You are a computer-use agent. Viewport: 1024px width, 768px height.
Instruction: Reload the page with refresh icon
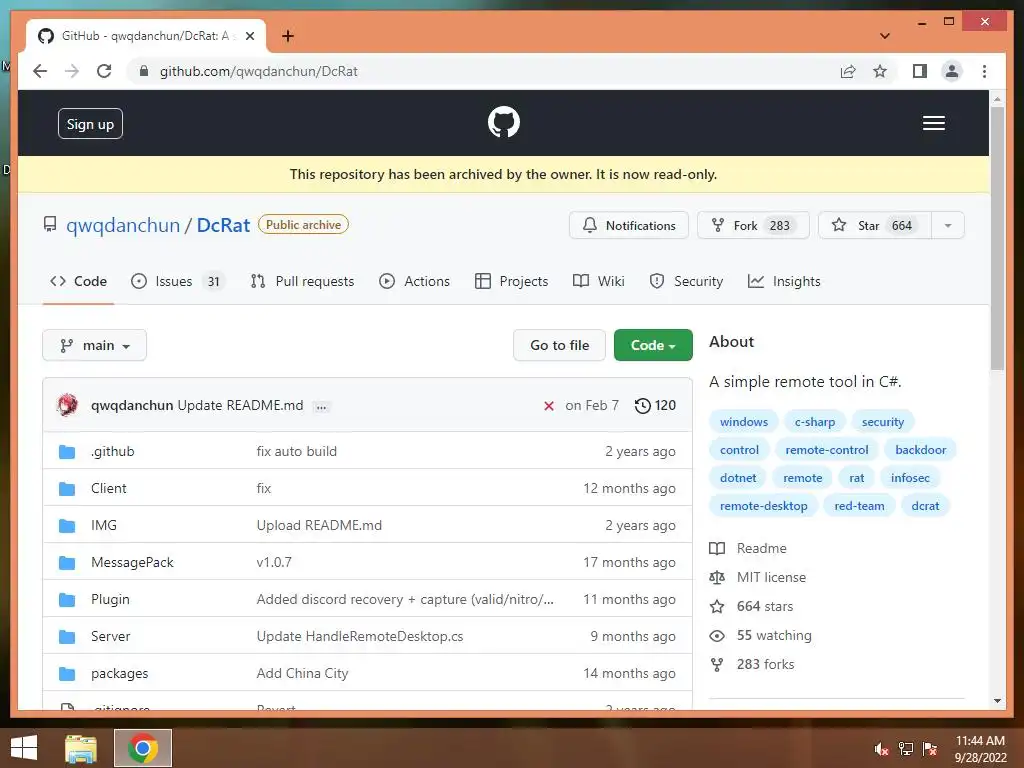104,71
